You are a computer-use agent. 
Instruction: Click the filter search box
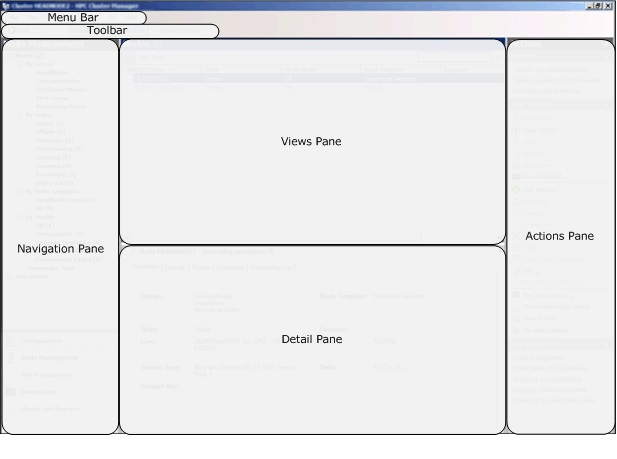click(454, 57)
